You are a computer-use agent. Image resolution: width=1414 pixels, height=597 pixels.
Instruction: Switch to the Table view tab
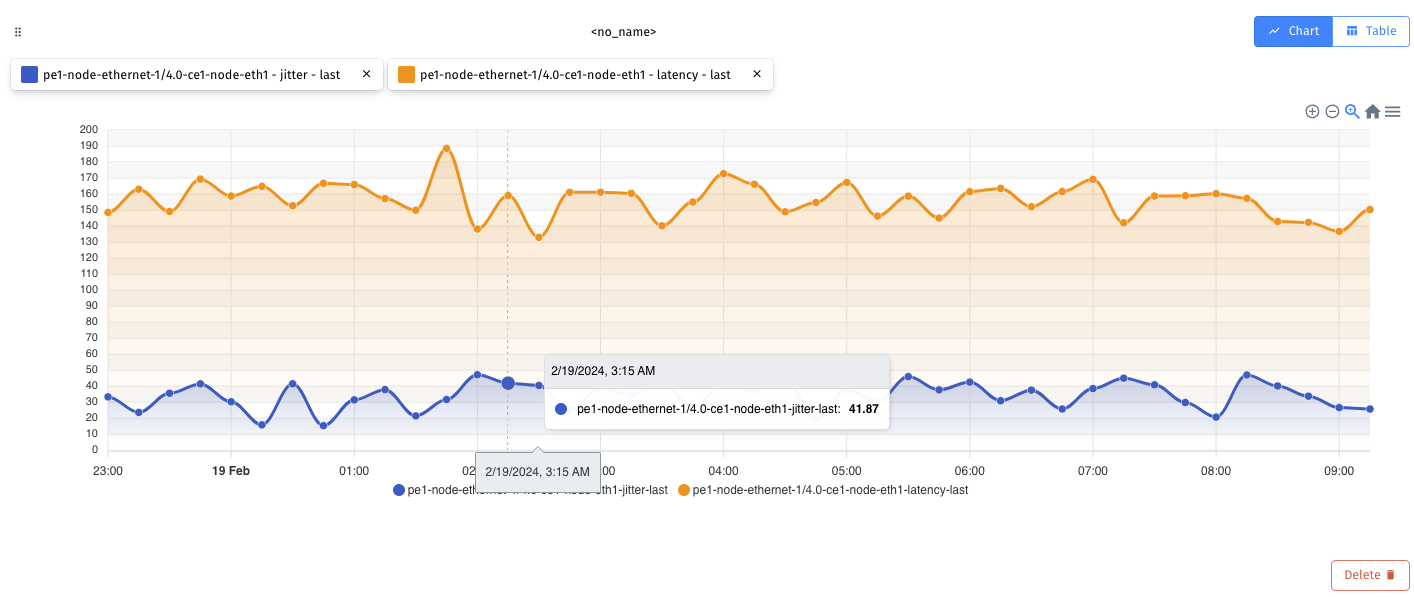tap(1371, 31)
